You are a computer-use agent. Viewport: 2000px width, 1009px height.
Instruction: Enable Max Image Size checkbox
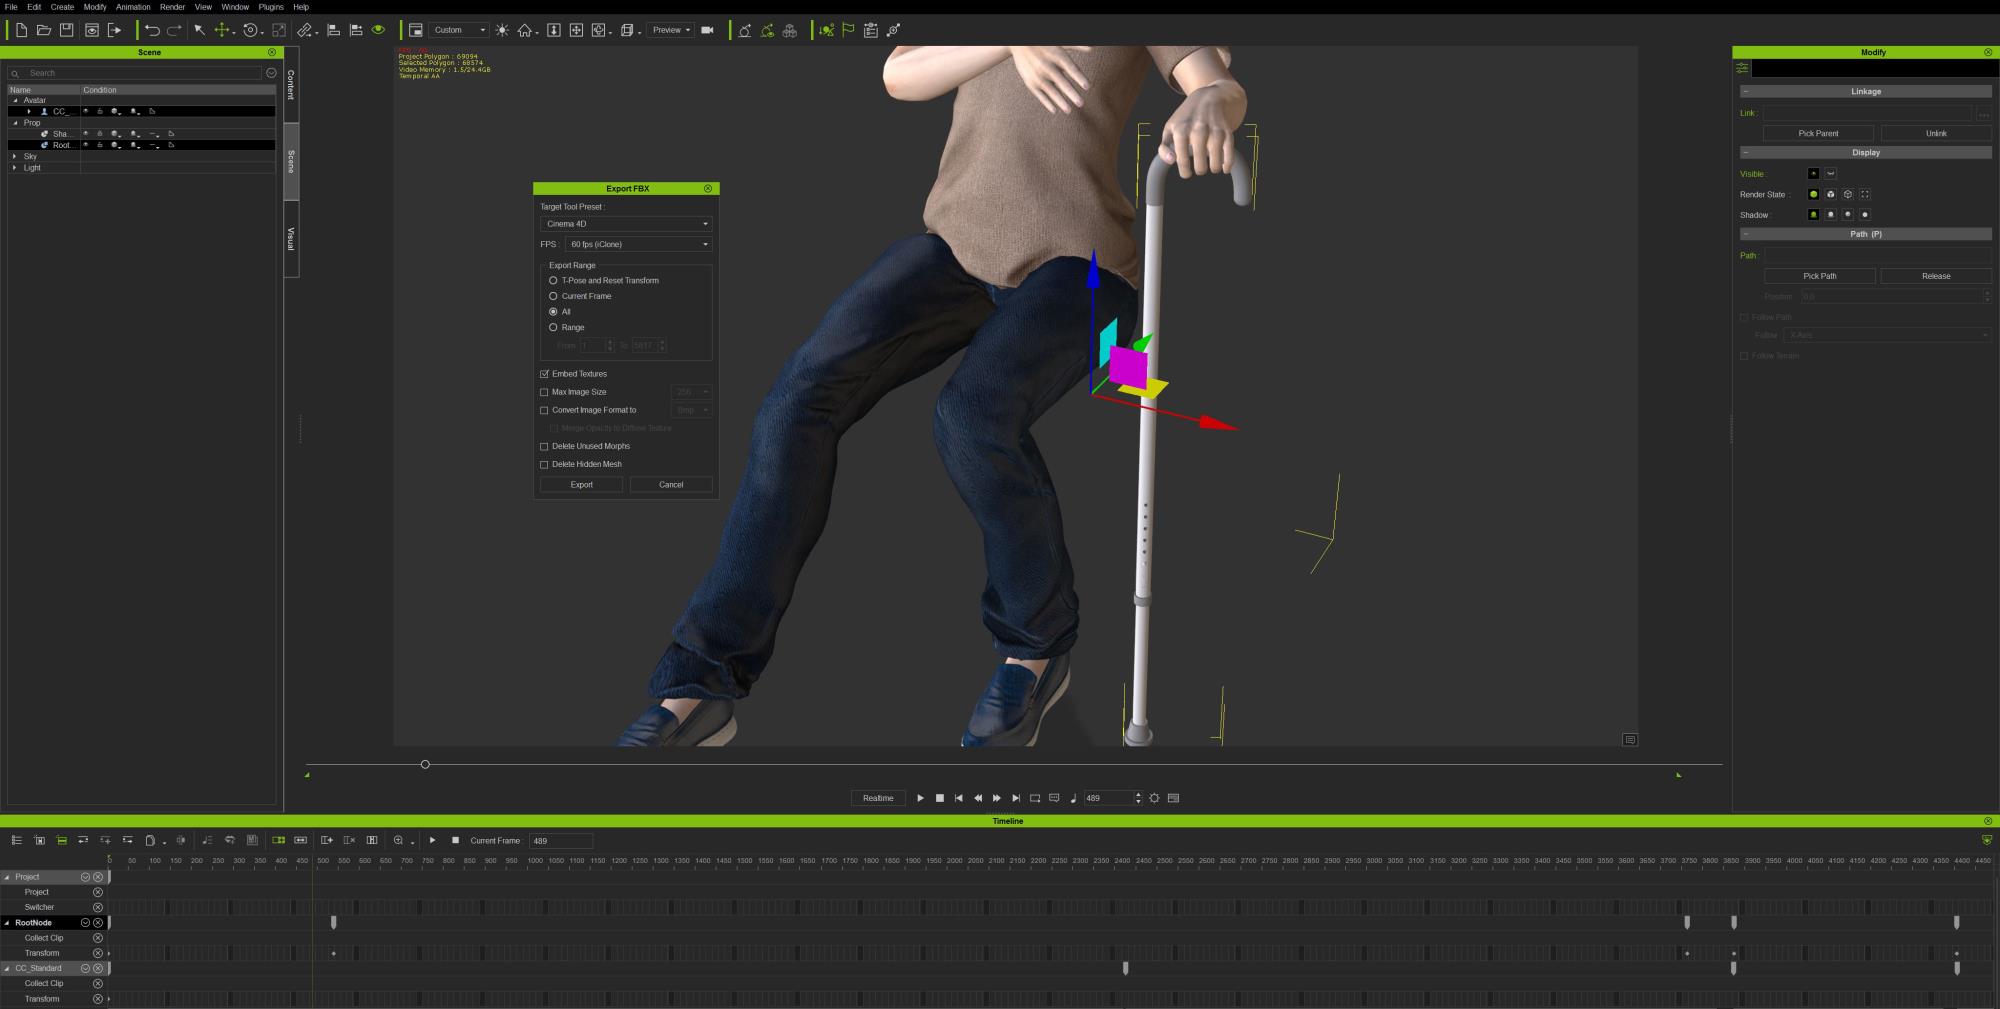pyautogui.click(x=544, y=392)
